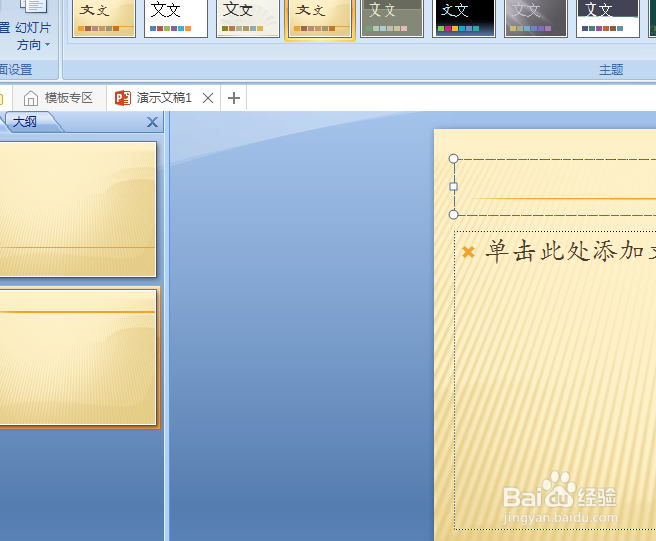Choose the dark gray gradient theme
The width and height of the screenshot is (656, 541).
click(536, 18)
